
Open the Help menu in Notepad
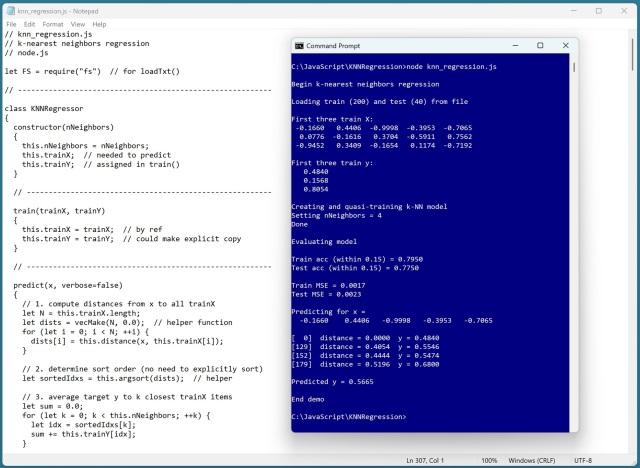click(99, 24)
